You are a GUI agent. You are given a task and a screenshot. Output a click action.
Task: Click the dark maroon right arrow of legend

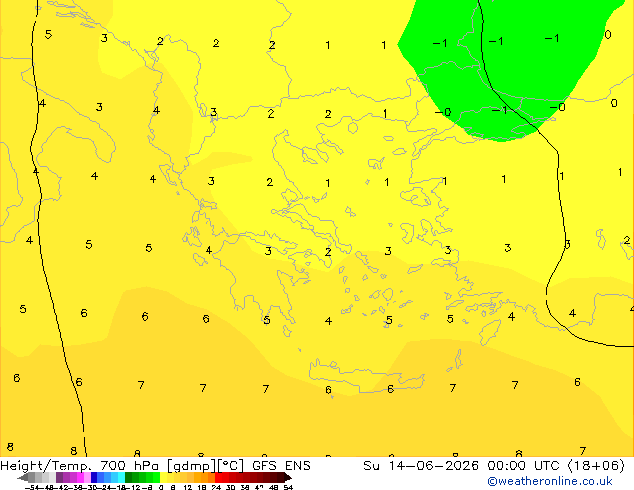(x=288, y=477)
